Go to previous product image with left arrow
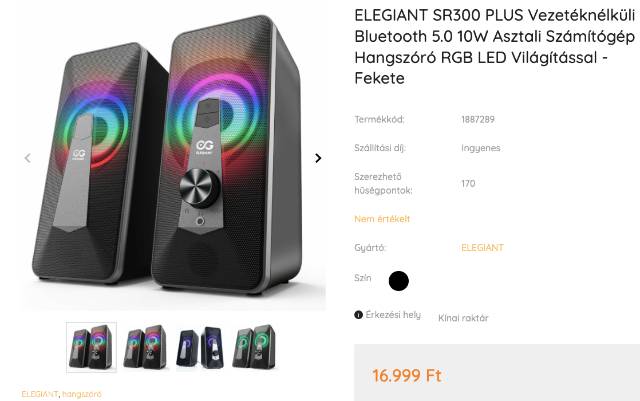 [x=28, y=158]
